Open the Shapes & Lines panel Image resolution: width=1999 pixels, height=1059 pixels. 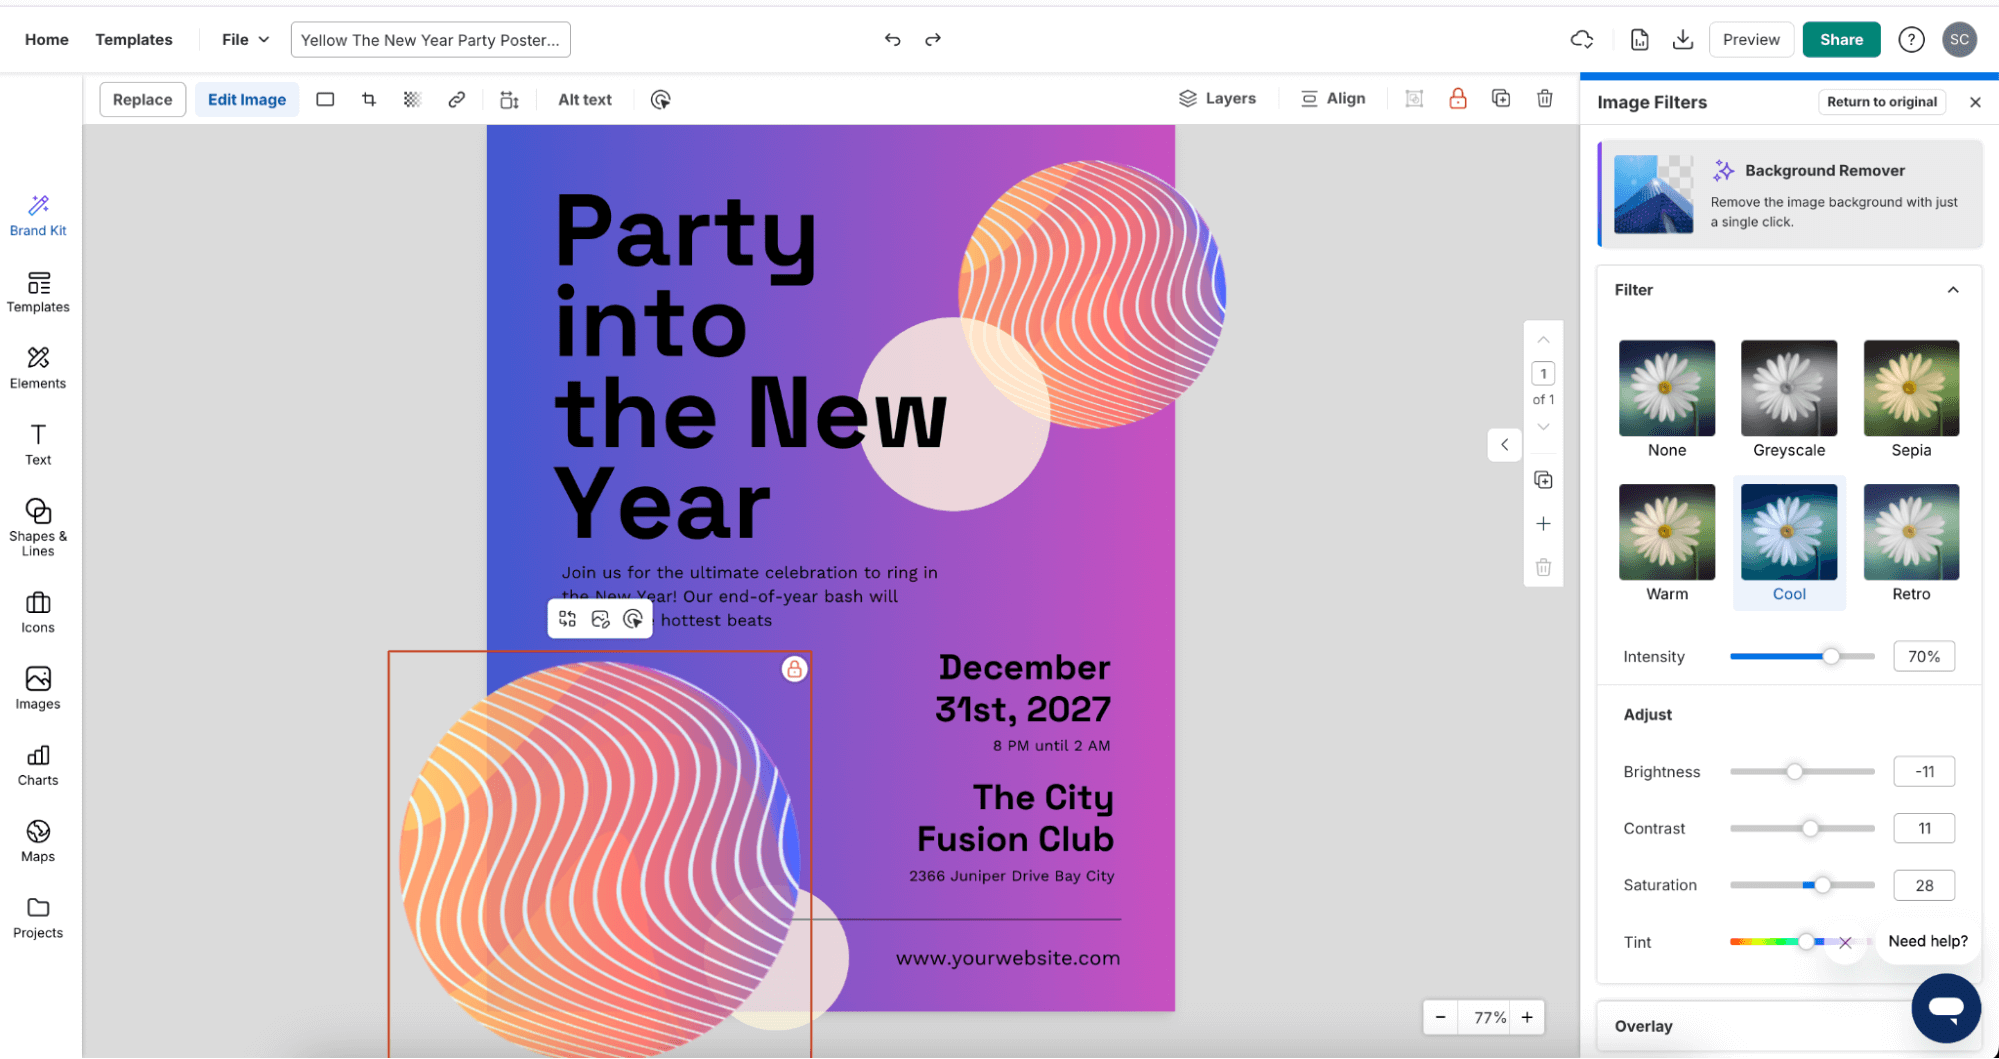point(37,524)
